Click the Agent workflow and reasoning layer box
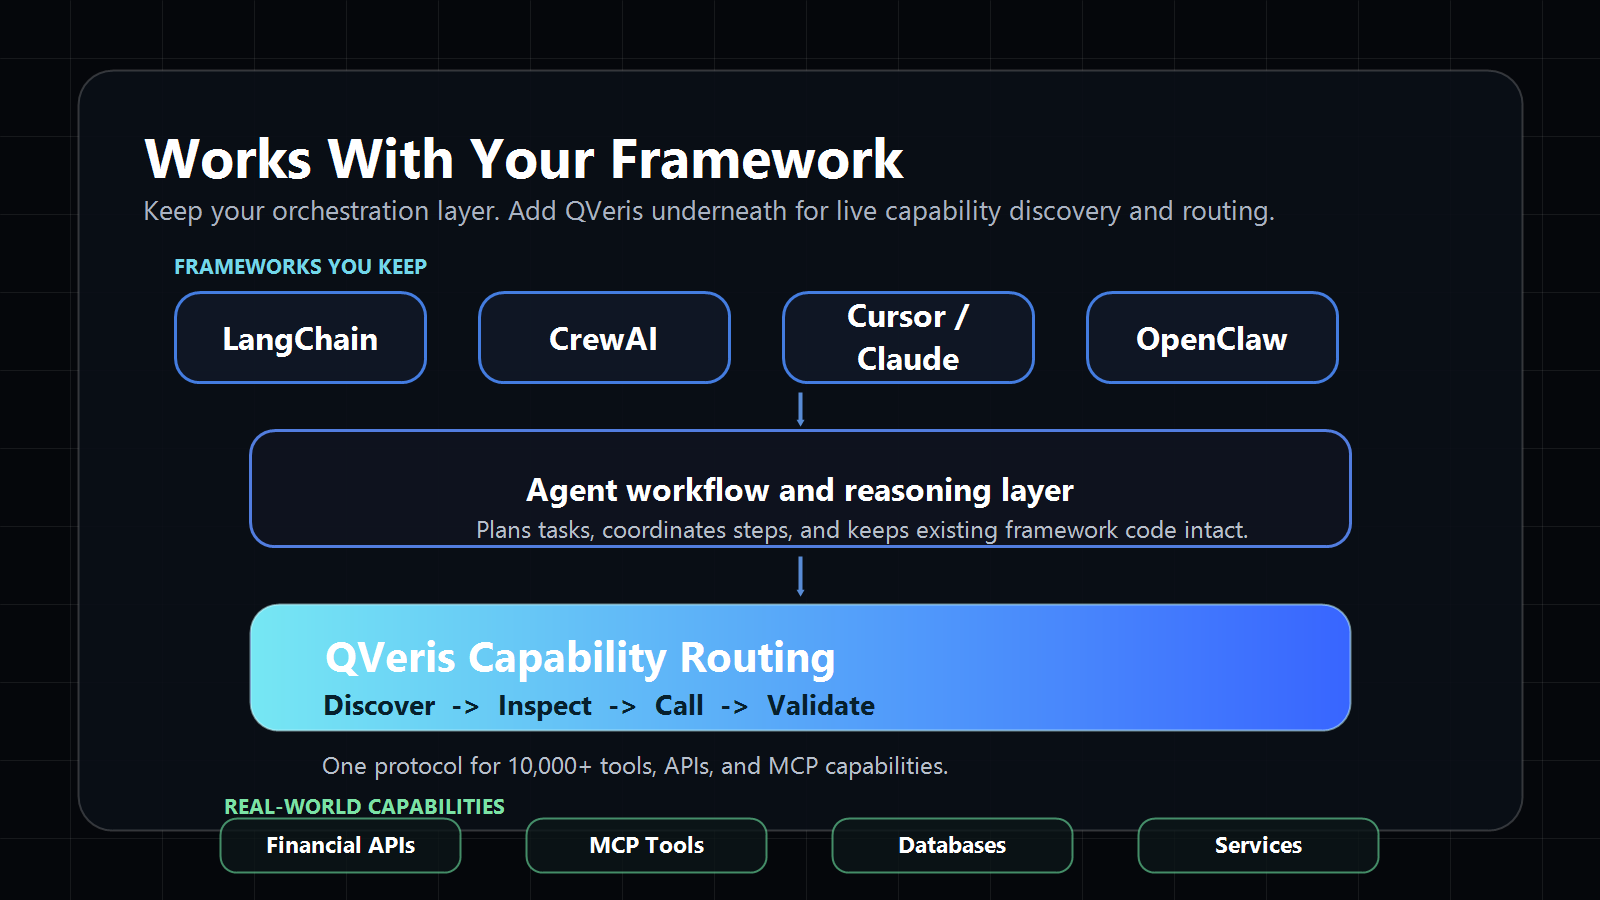The height and width of the screenshot is (900, 1600). [x=800, y=489]
